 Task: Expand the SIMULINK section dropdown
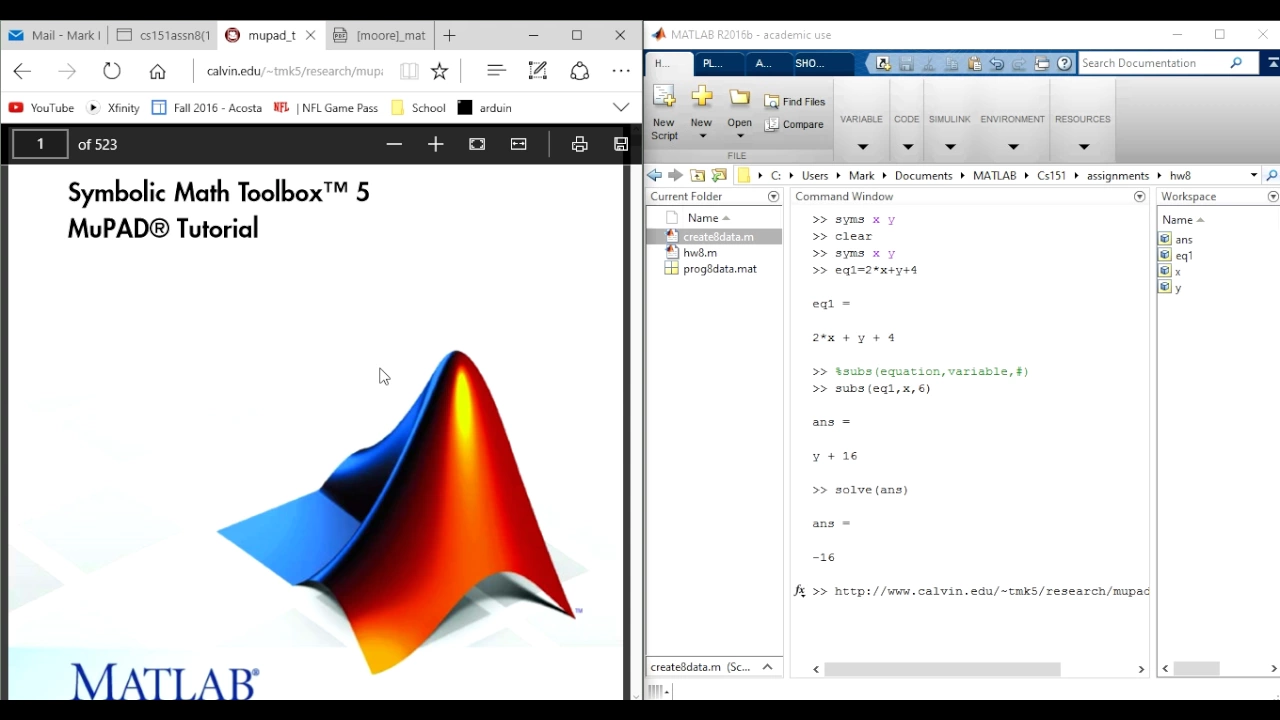(x=950, y=147)
